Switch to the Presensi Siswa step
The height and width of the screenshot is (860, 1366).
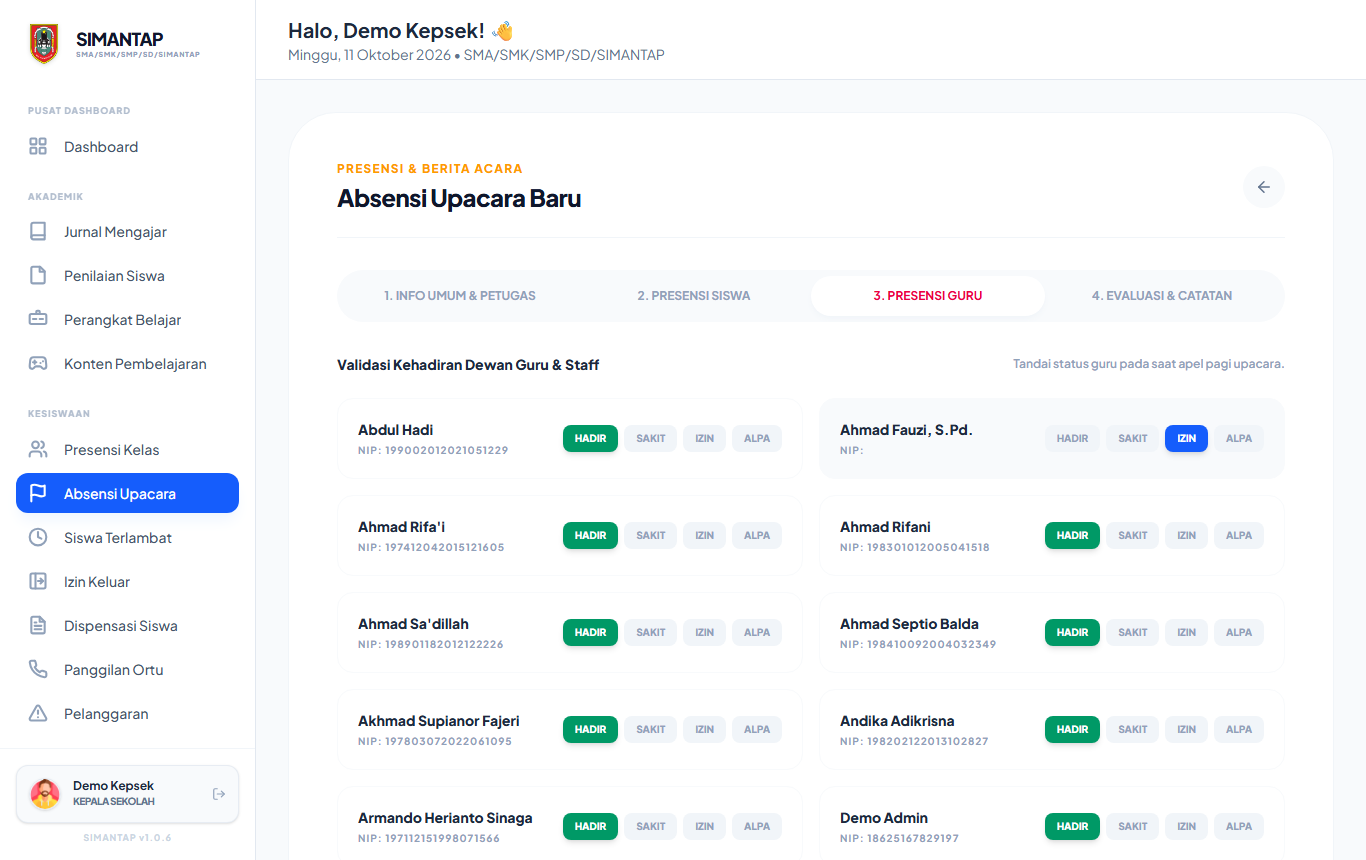[694, 296]
